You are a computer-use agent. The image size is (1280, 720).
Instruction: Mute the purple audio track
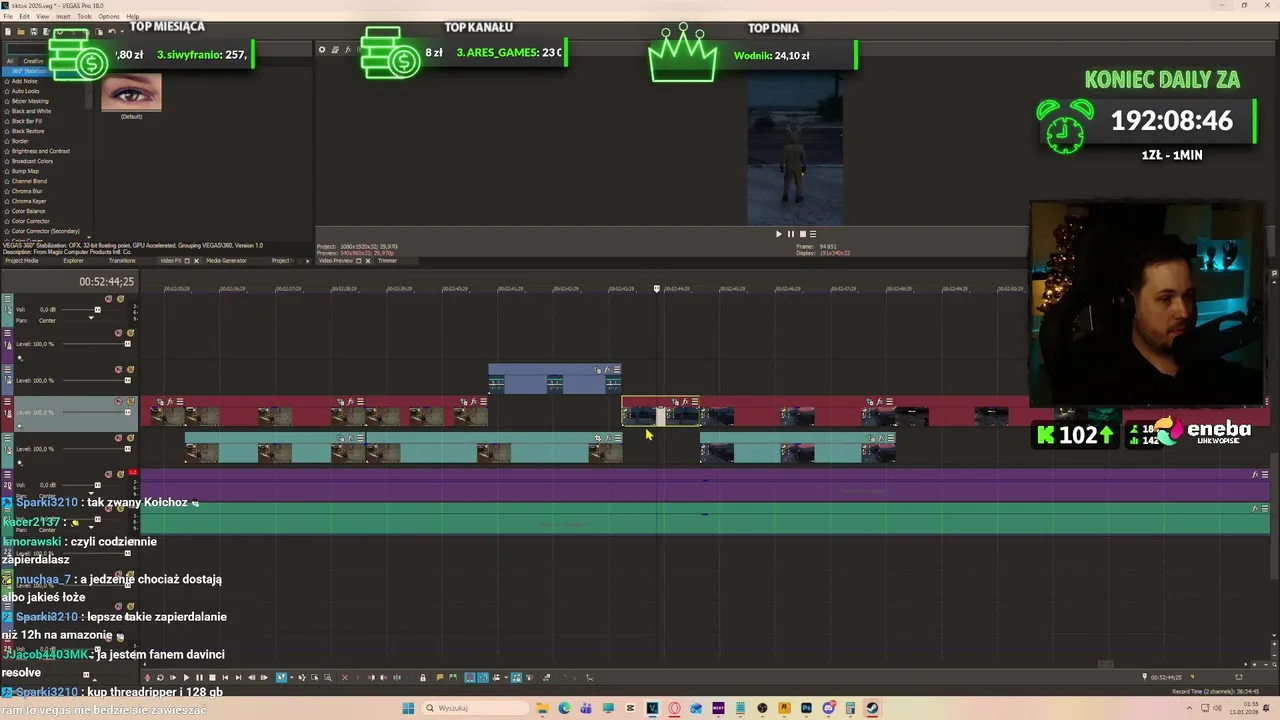[x=108, y=474]
